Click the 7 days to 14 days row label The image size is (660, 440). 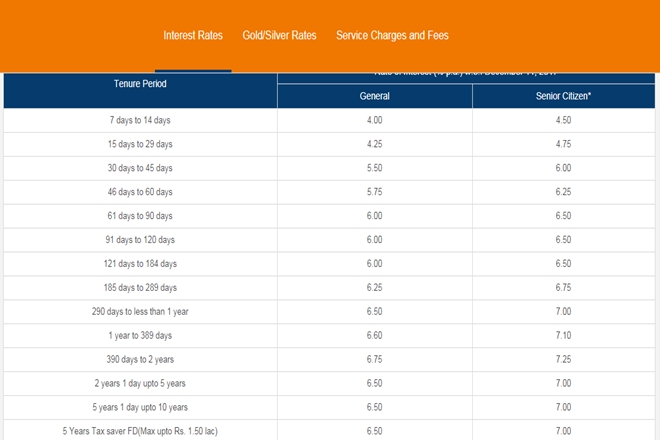click(x=140, y=120)
